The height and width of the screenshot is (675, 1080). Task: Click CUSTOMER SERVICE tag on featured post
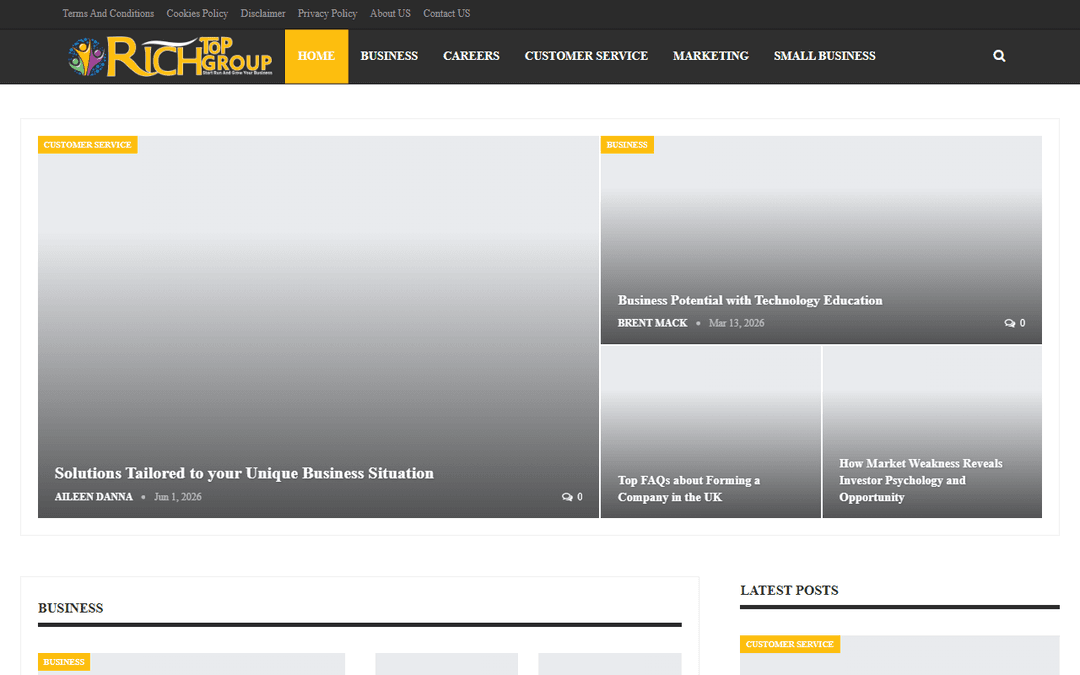tap(87, 145)
